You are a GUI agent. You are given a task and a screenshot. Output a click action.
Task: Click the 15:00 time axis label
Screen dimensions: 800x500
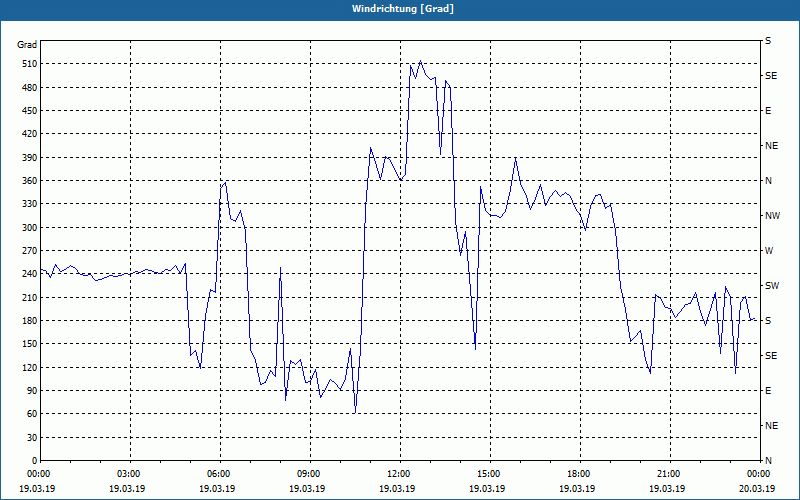point(490,474)
